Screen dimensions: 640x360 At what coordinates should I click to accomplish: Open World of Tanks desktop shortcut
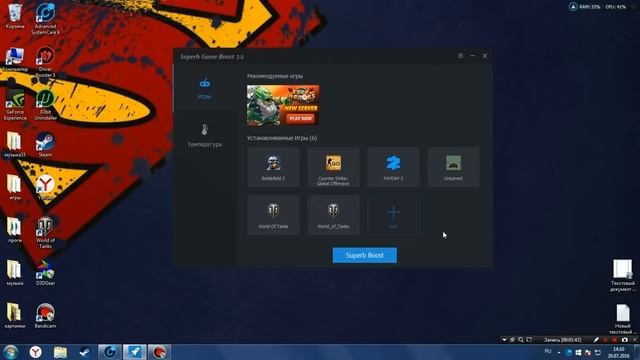point(45,233)
